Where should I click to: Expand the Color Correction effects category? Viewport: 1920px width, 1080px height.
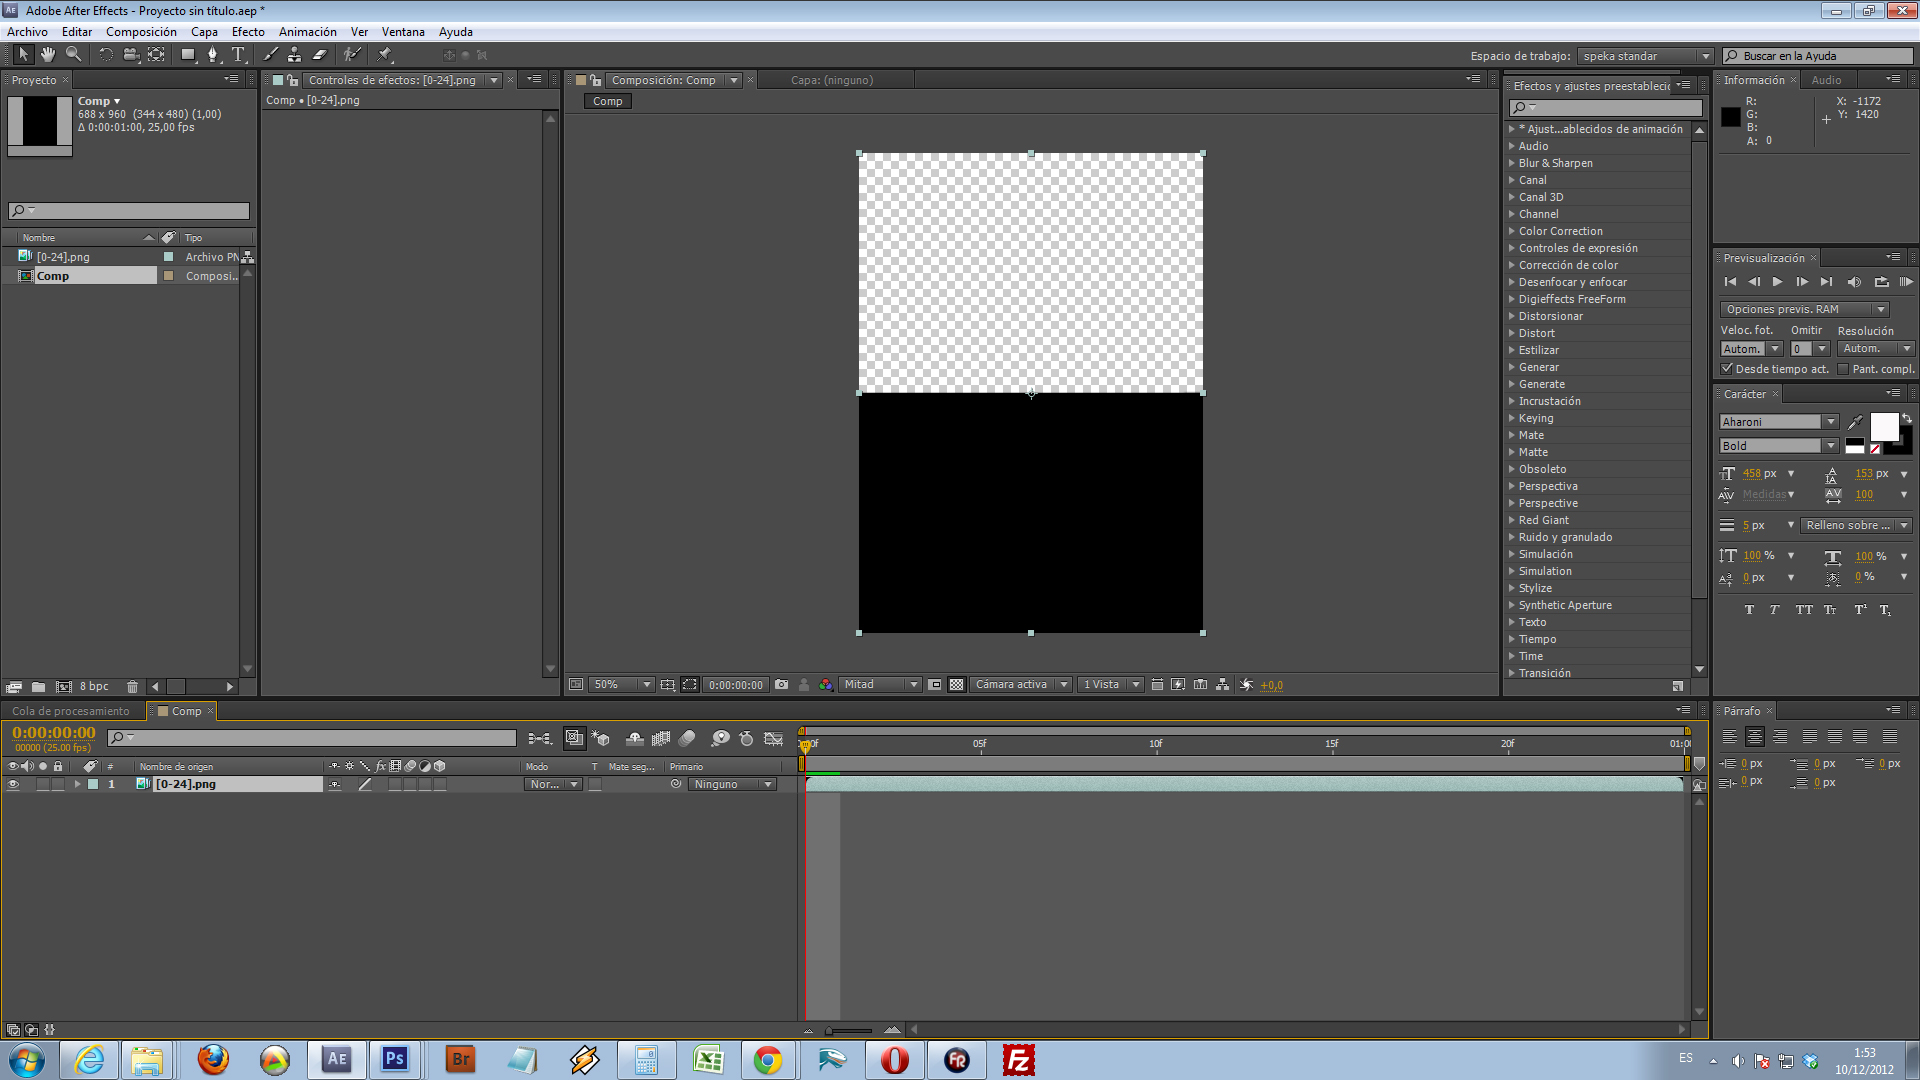[x=1512, y=231]
